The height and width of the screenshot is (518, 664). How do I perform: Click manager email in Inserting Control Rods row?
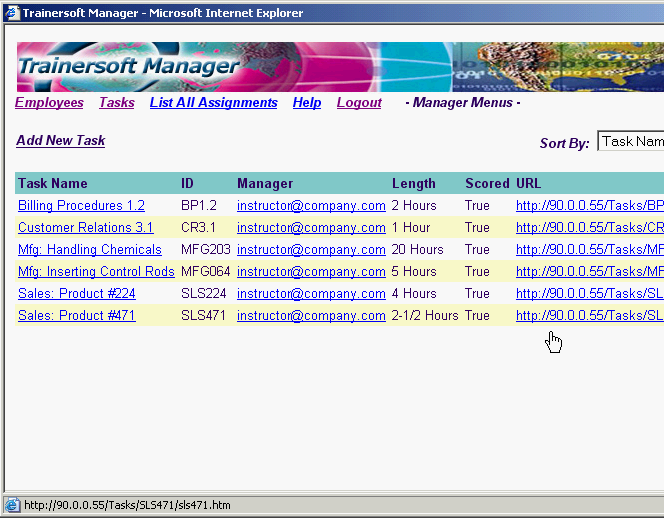(311, 271)
